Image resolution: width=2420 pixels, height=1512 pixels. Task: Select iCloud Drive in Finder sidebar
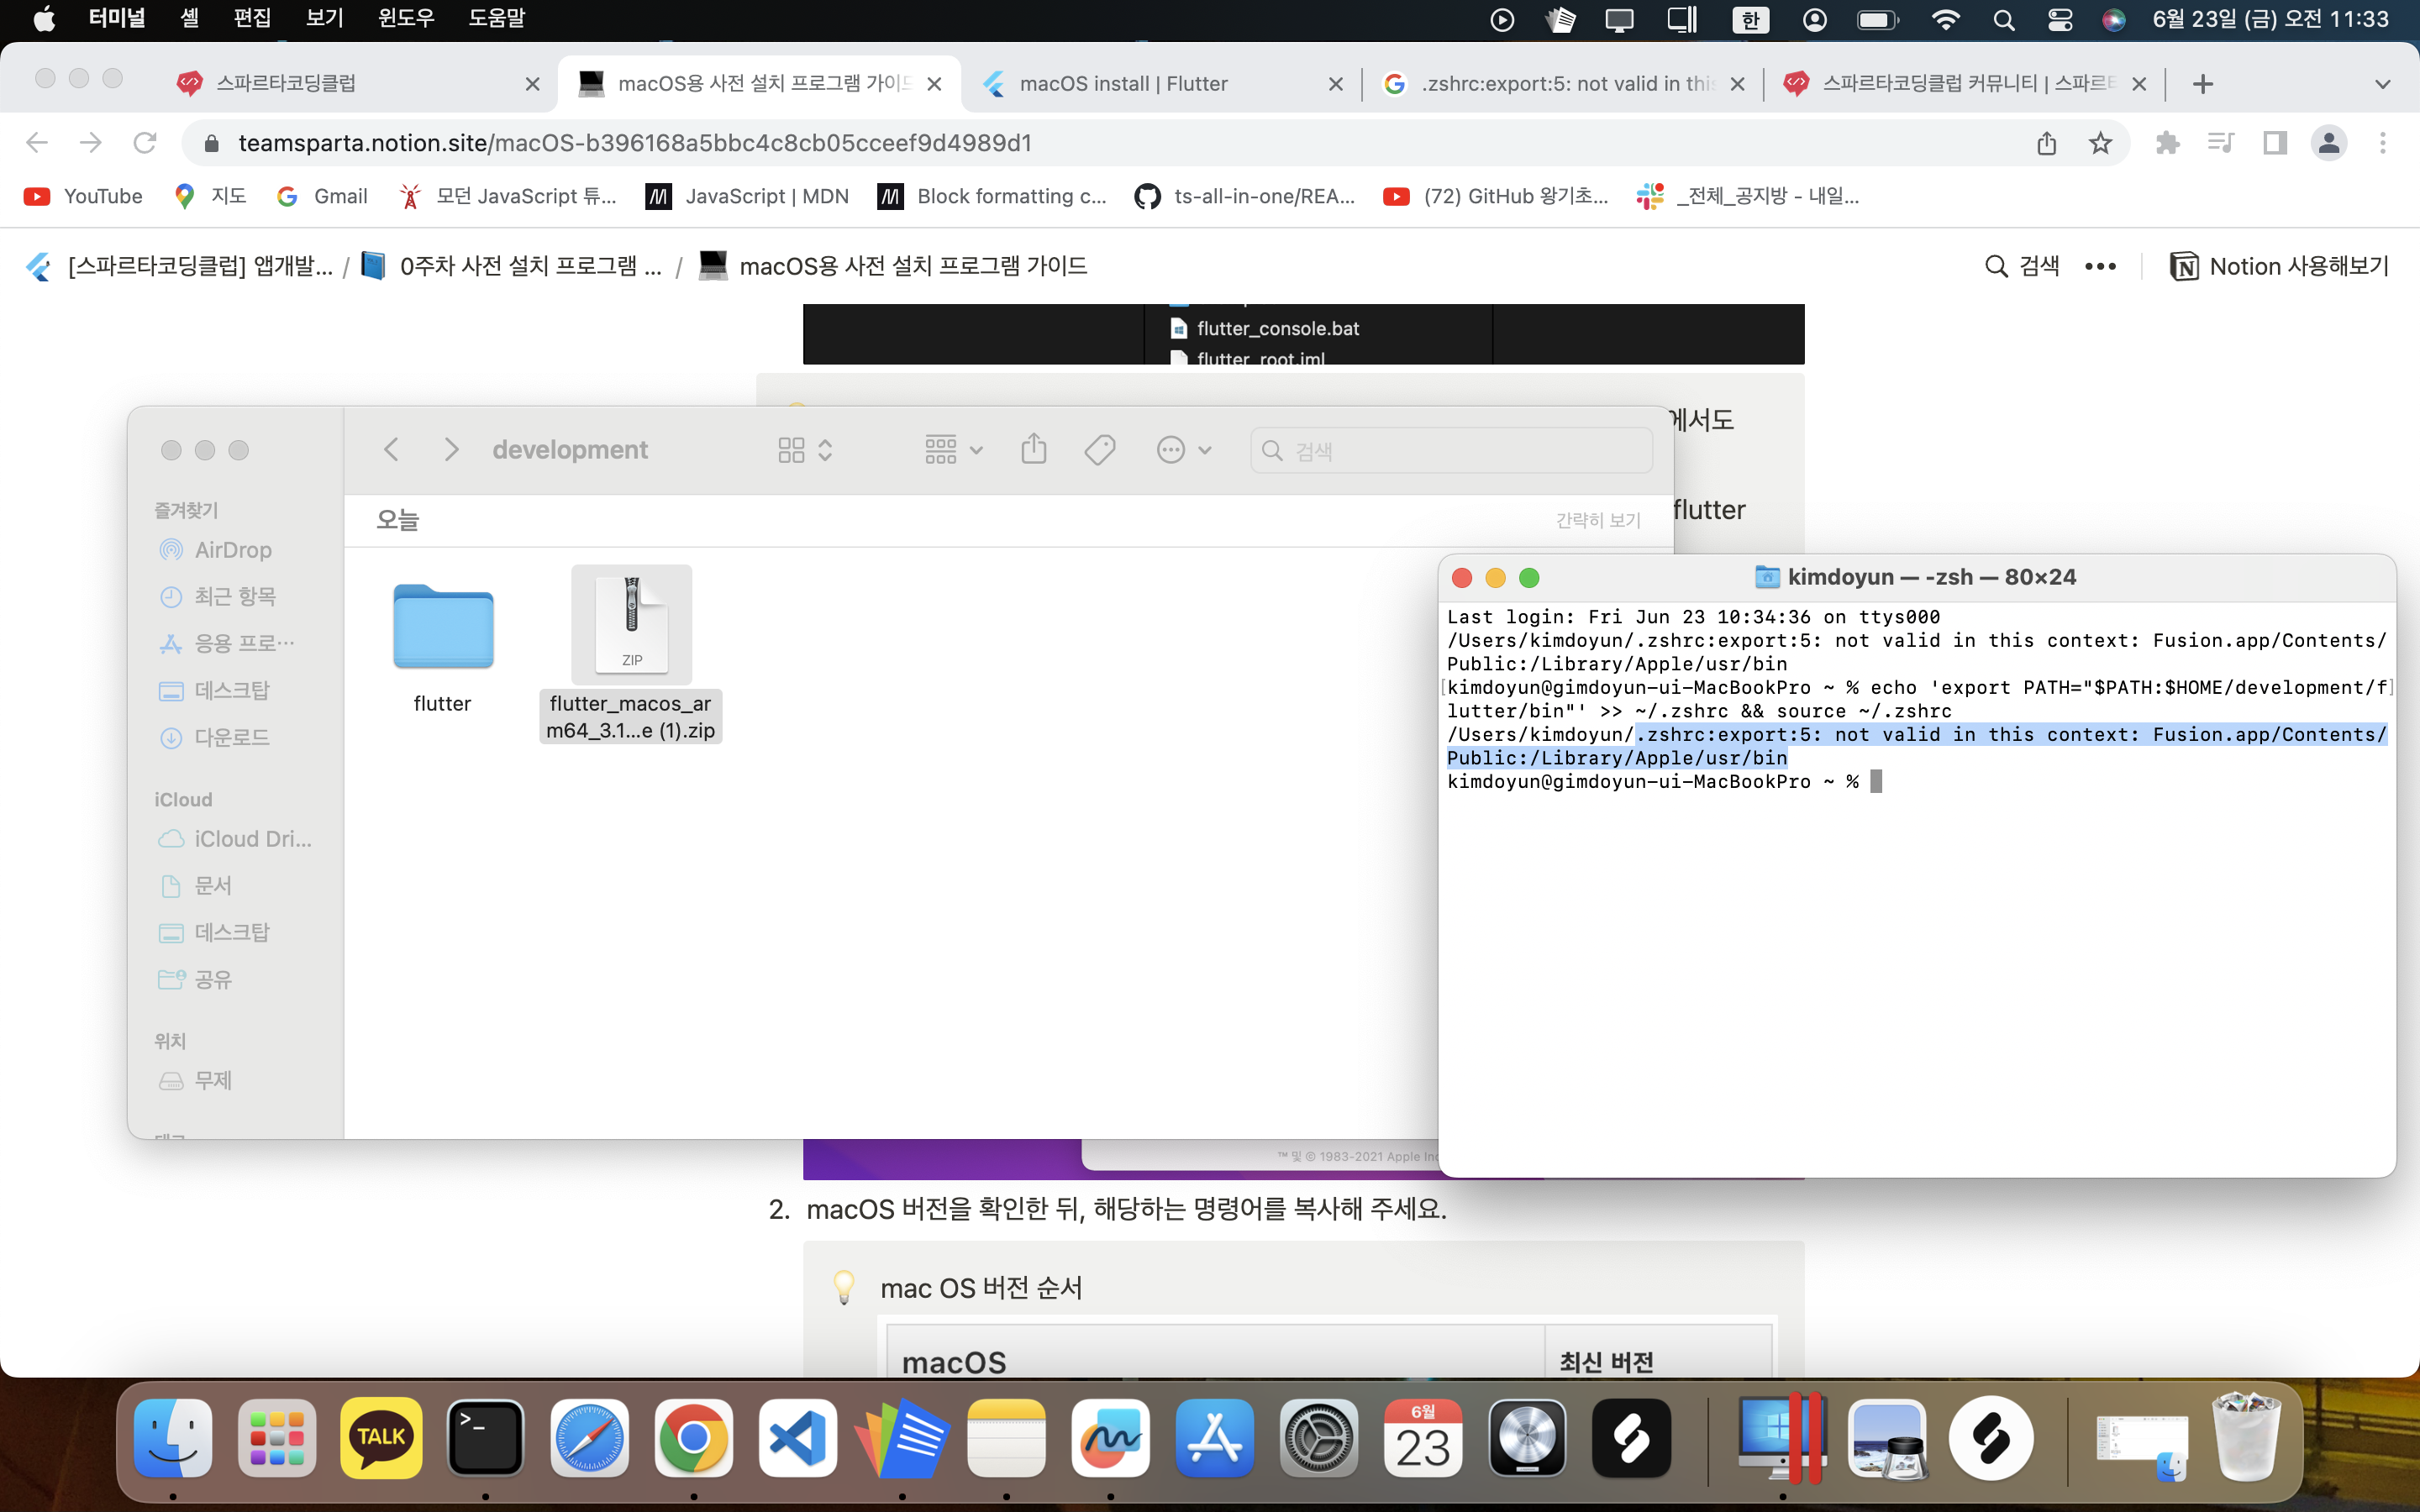point(236,839)
